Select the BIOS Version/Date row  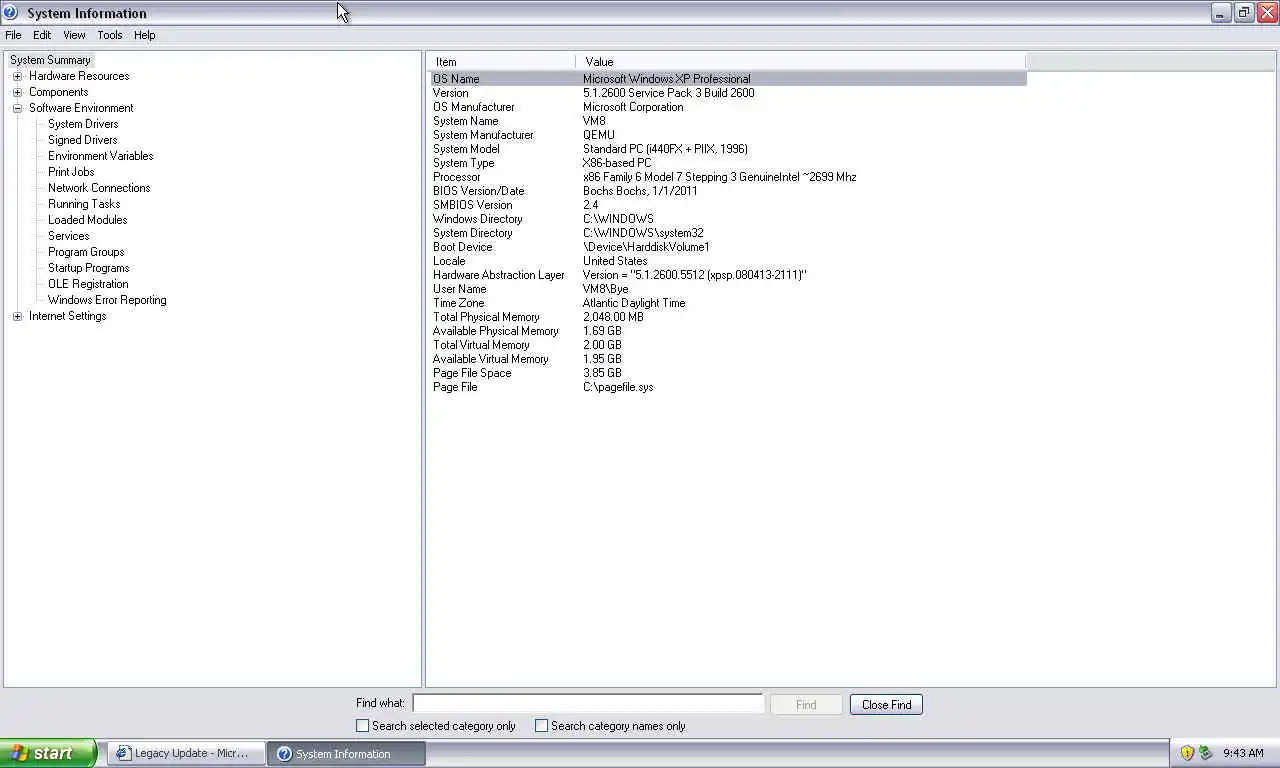tap(728, 191)
